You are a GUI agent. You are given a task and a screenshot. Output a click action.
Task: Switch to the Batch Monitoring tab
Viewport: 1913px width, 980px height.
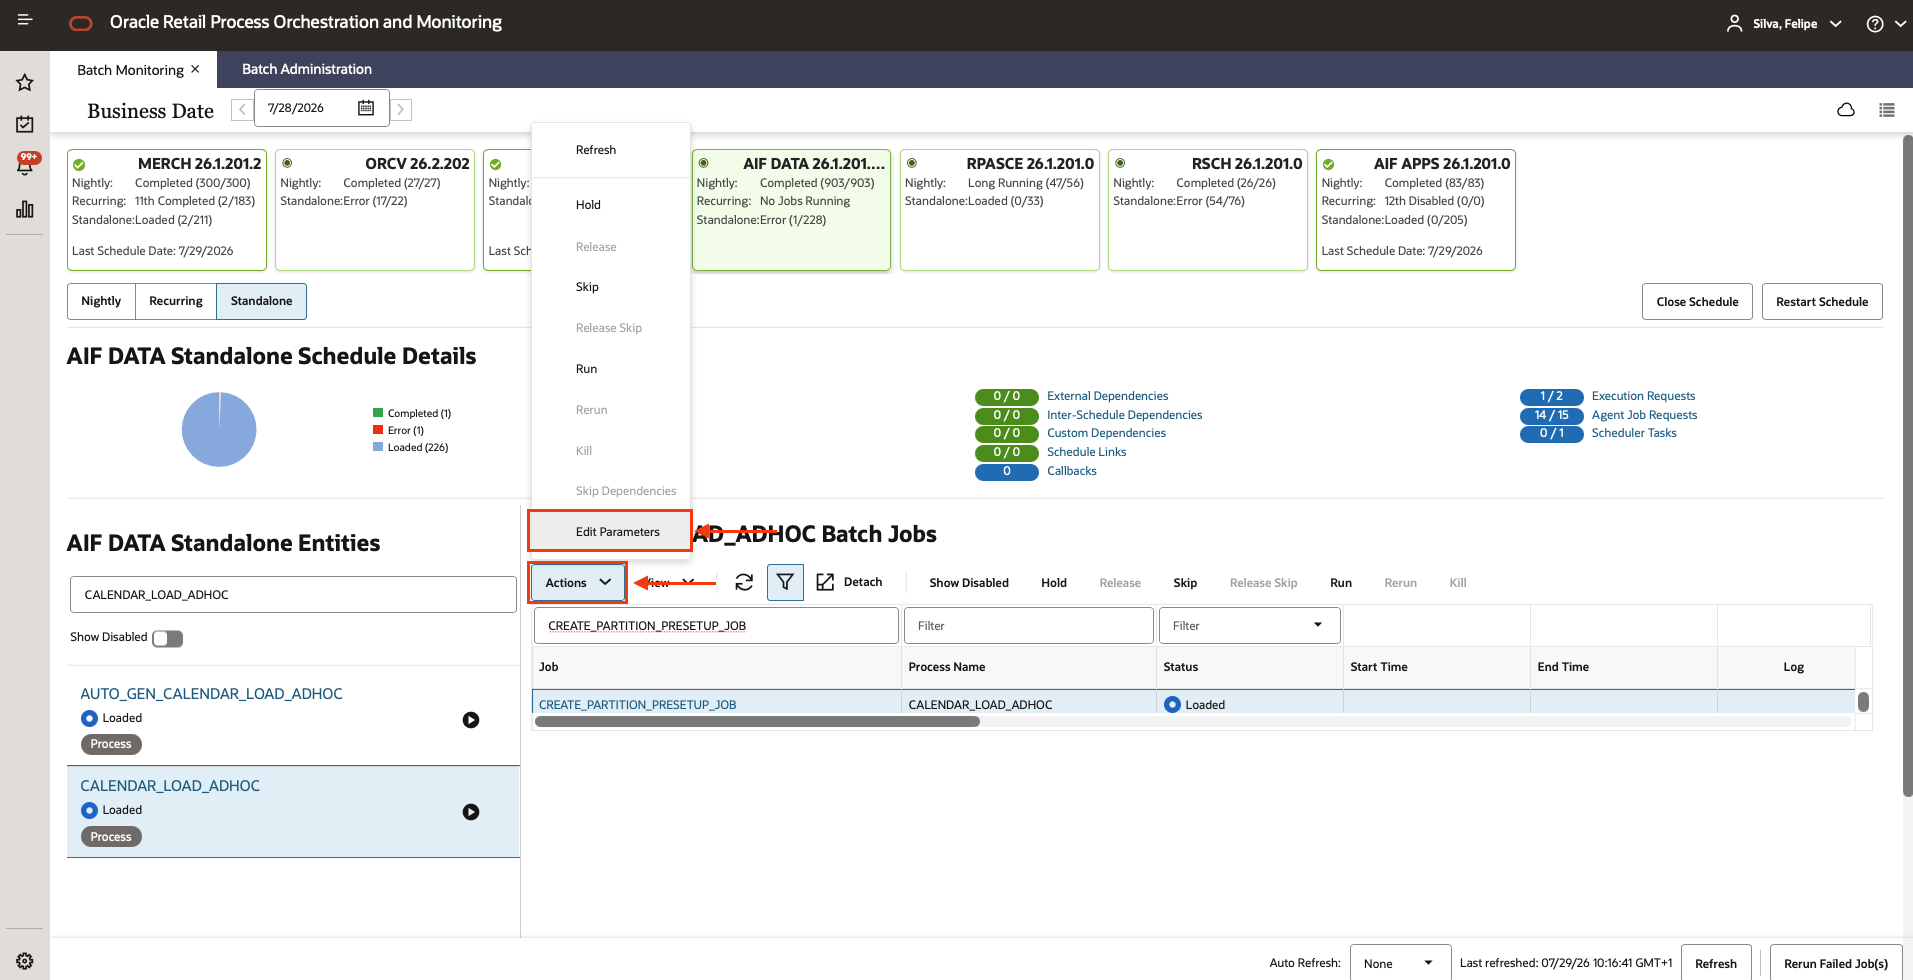[x=130, y=70]
